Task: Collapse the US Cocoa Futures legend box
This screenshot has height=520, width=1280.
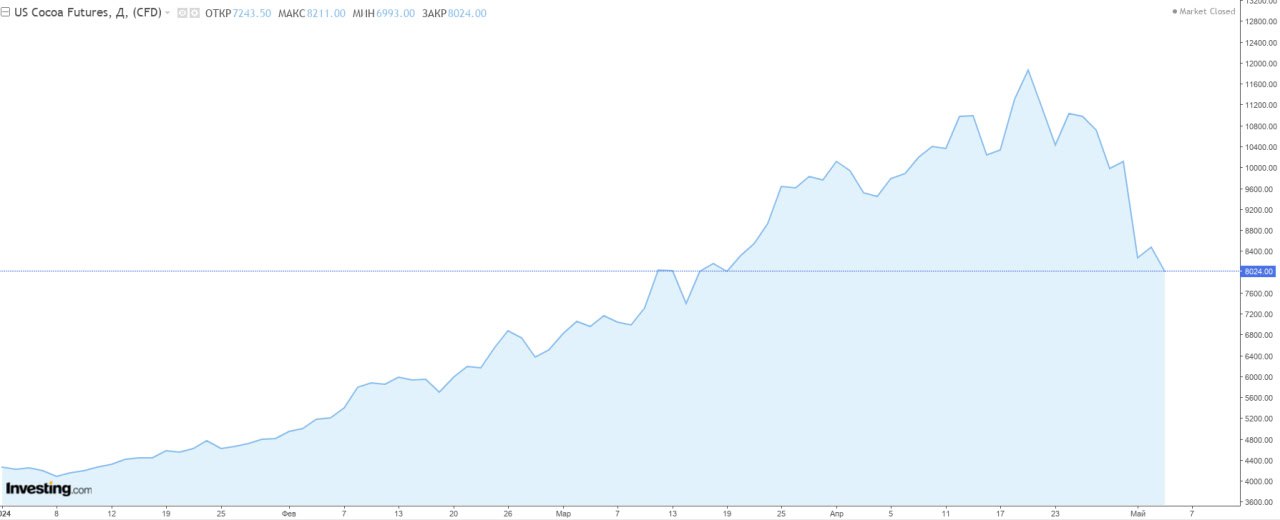Action: (x=6, y=13)
